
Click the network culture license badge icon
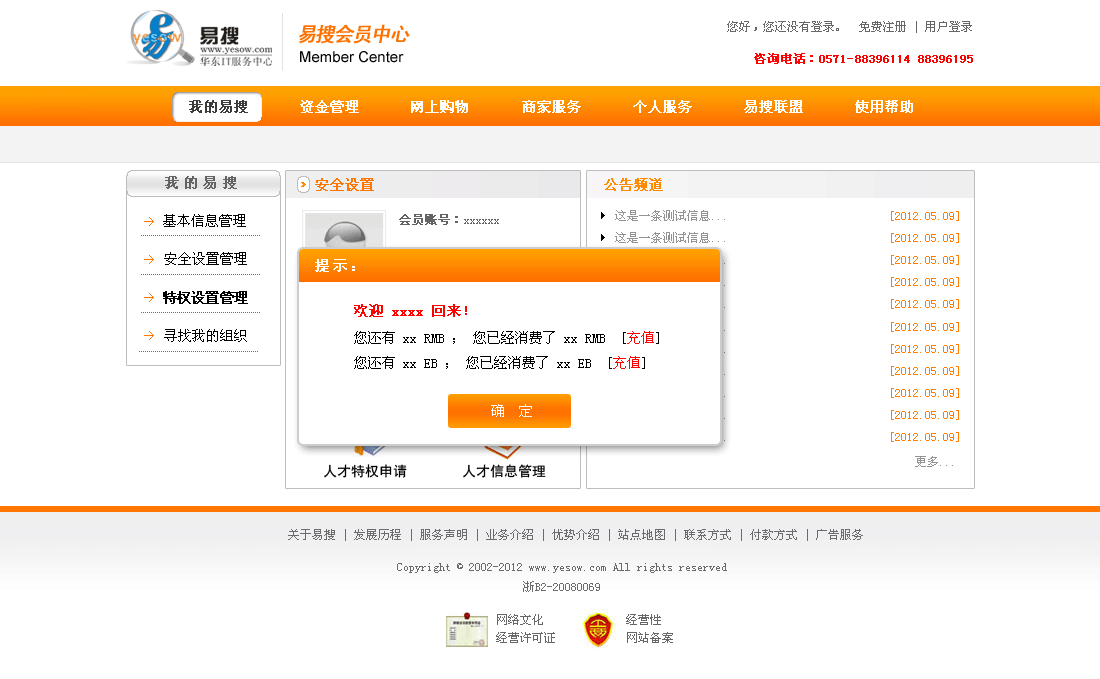[466, 630]
